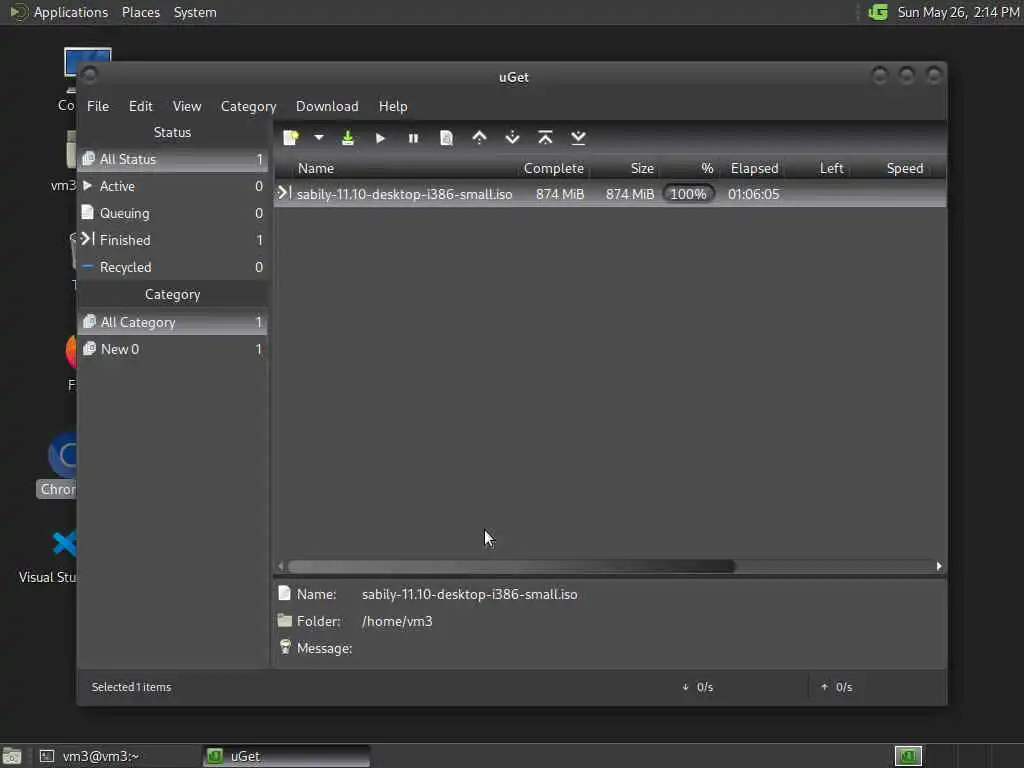This screenshot has height=768, width=1024.
Task: Open the Category menu
Action: [x=248, y=106]
